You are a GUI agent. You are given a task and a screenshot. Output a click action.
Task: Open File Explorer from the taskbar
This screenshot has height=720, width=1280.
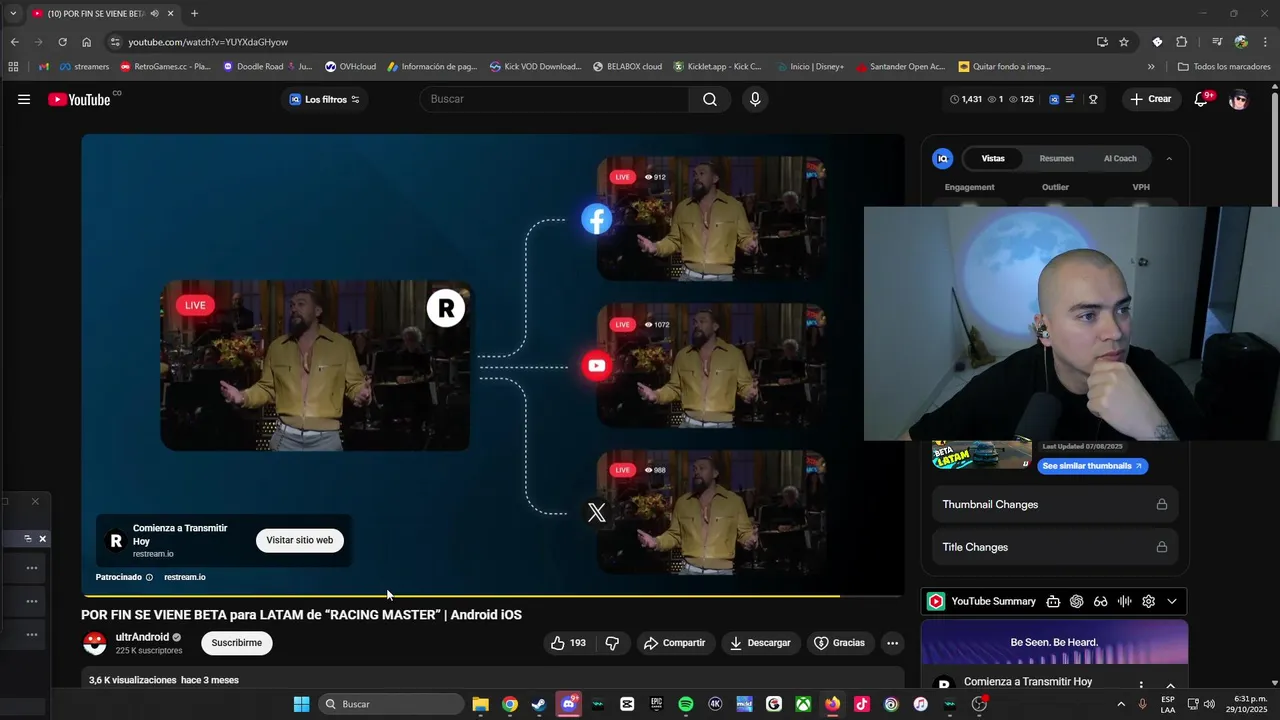[480, 704]
